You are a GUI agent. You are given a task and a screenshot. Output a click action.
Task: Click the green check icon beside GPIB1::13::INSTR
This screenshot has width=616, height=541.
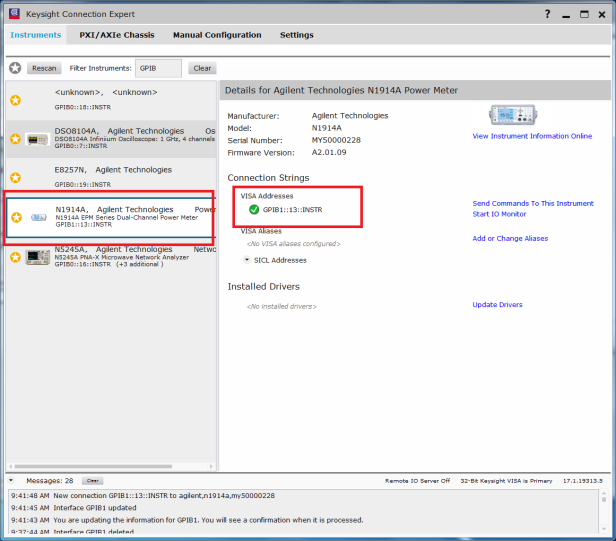tap(254, 210)
